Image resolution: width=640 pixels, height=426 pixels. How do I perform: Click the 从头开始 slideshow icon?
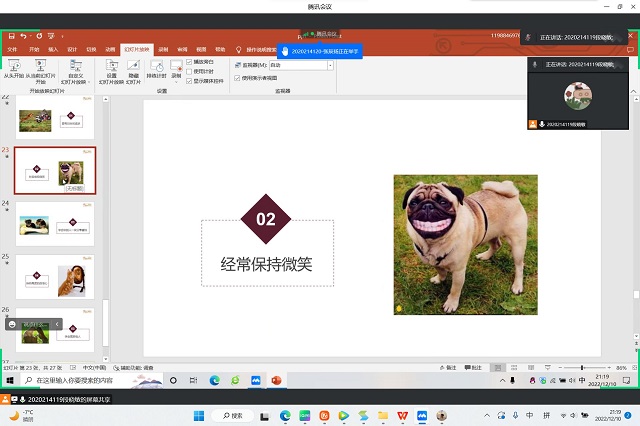pyautogui.click(x=14, y=68)
